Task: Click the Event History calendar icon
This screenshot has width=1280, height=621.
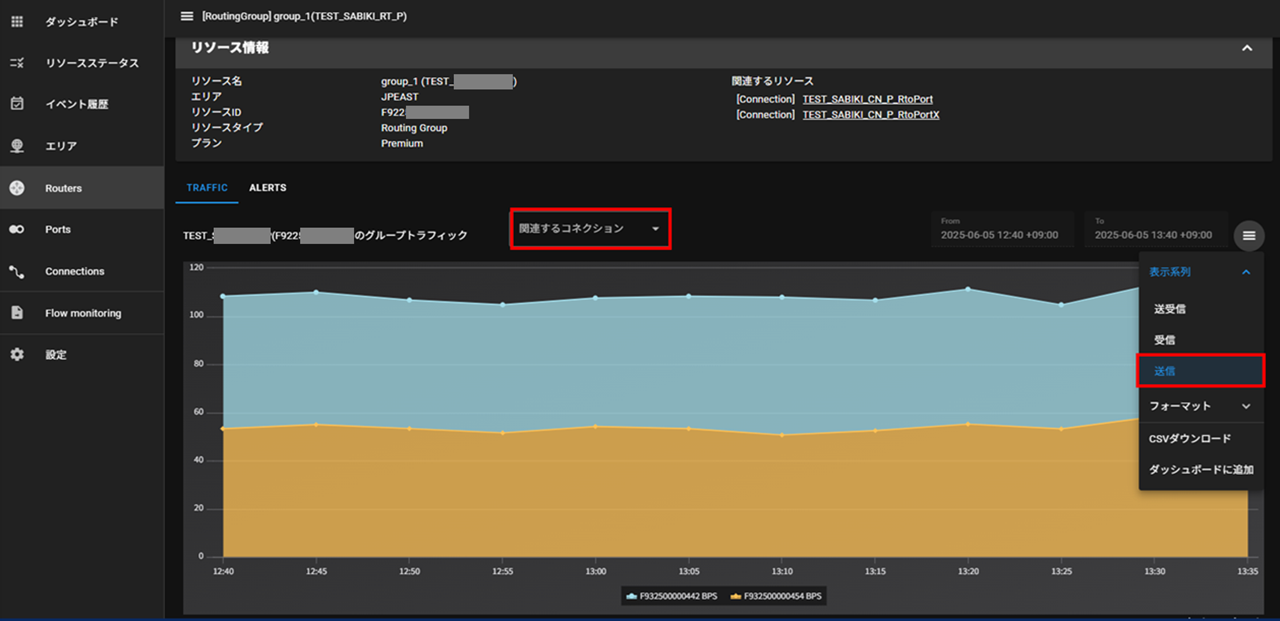Action: click(x=17, y=104)
